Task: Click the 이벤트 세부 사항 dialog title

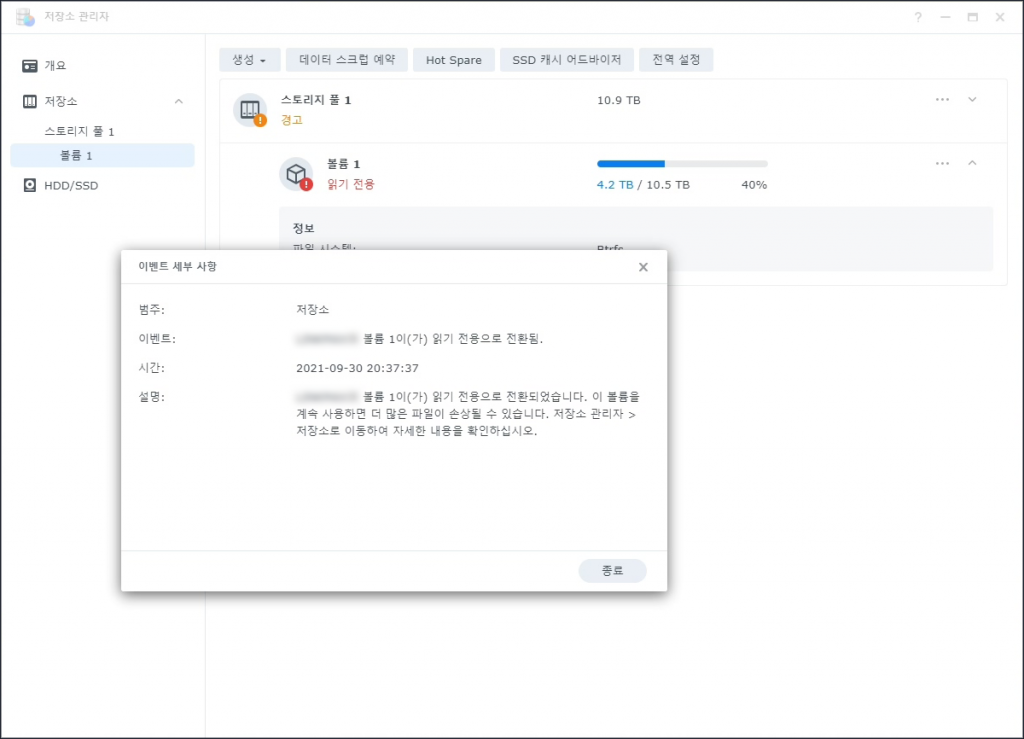Action: 178,266
